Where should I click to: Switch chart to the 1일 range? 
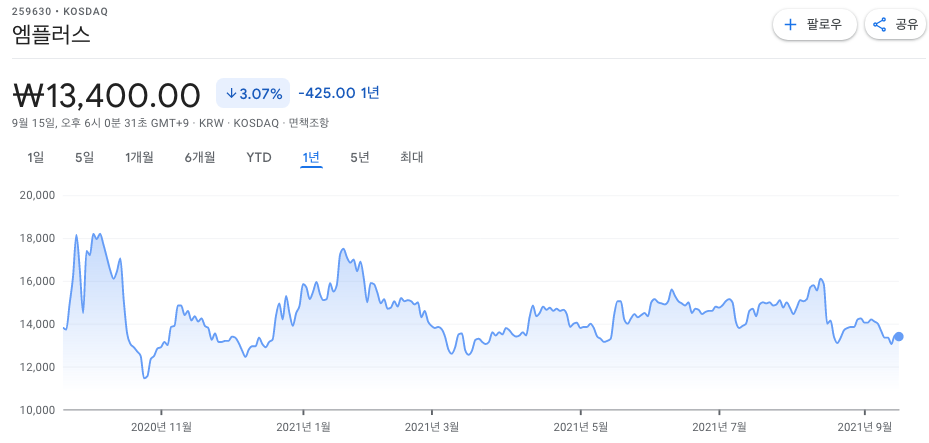[36, 158]
